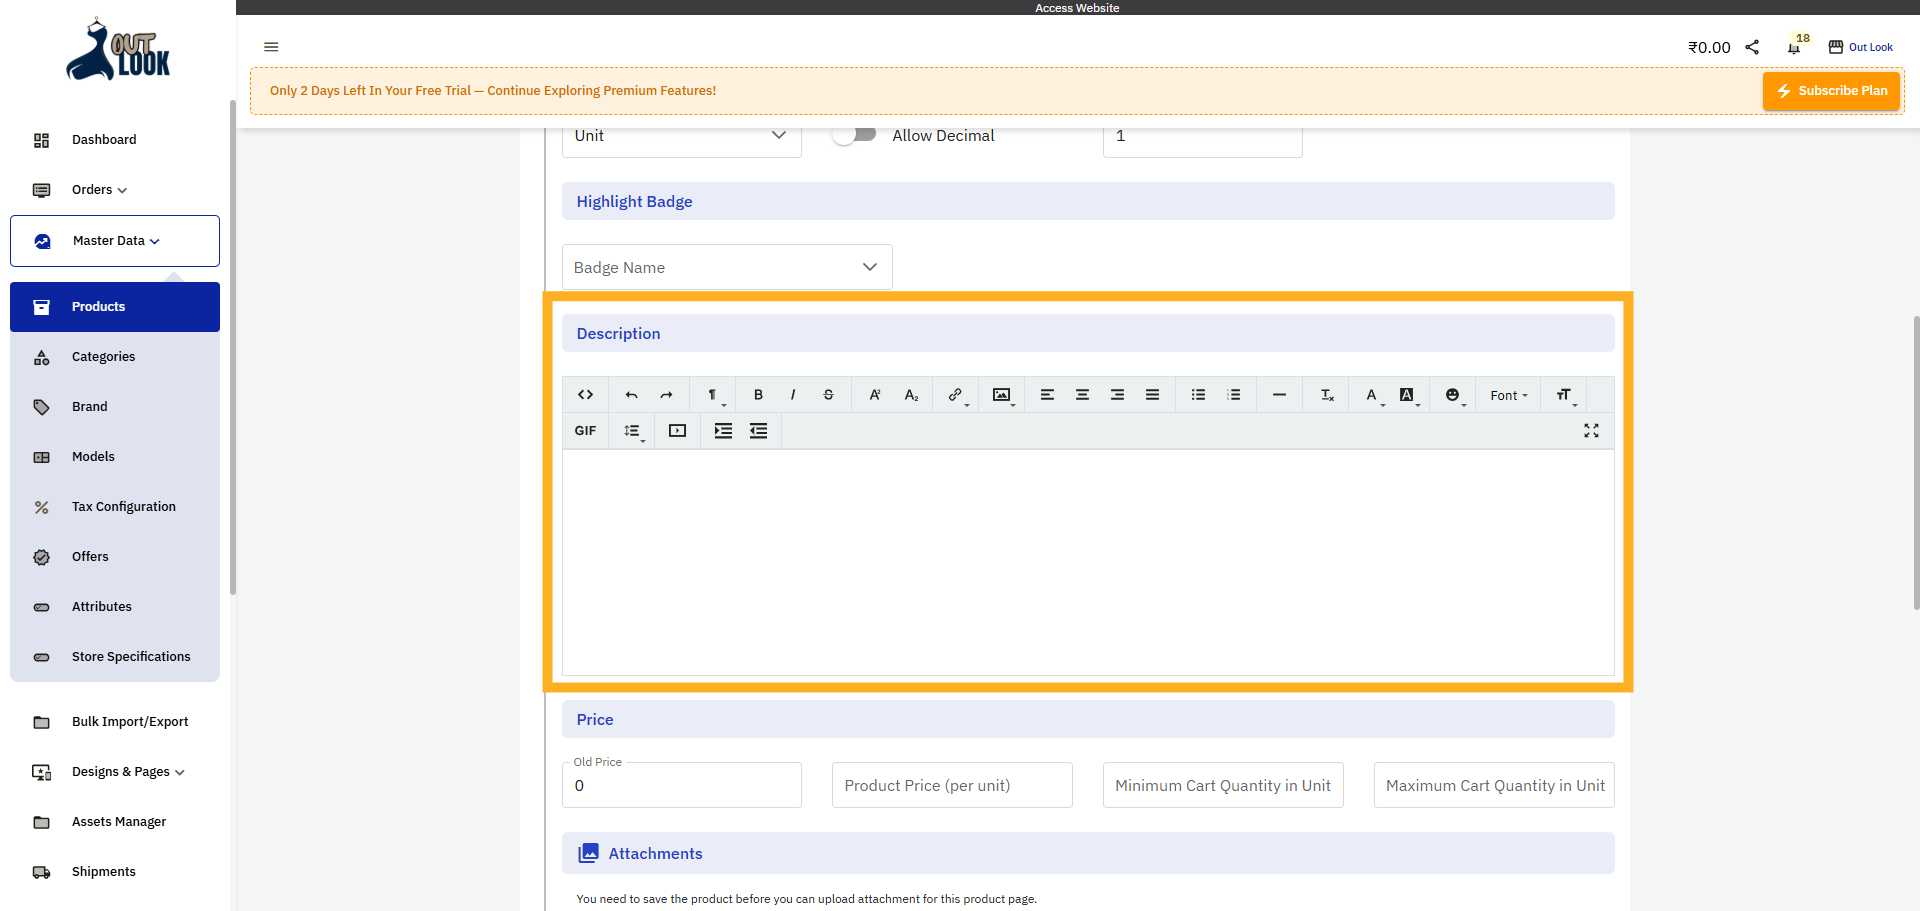This screenshot has width=1920, height=911.
Task: Open the text color picker
Action: pos(1371,395)
